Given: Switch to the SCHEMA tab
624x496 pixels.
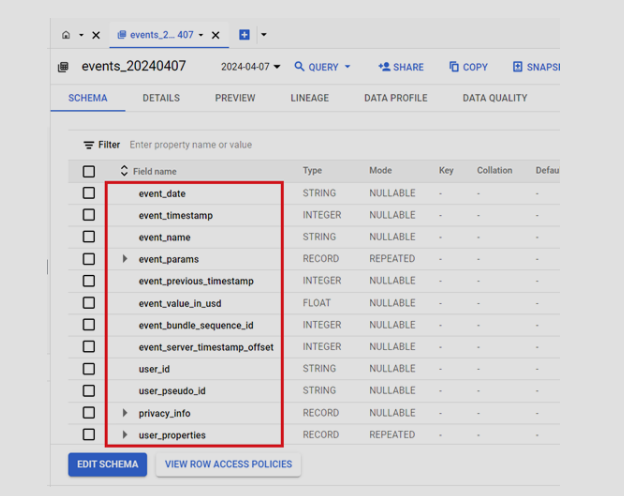Looking at the screenshot, I should 88,98.
